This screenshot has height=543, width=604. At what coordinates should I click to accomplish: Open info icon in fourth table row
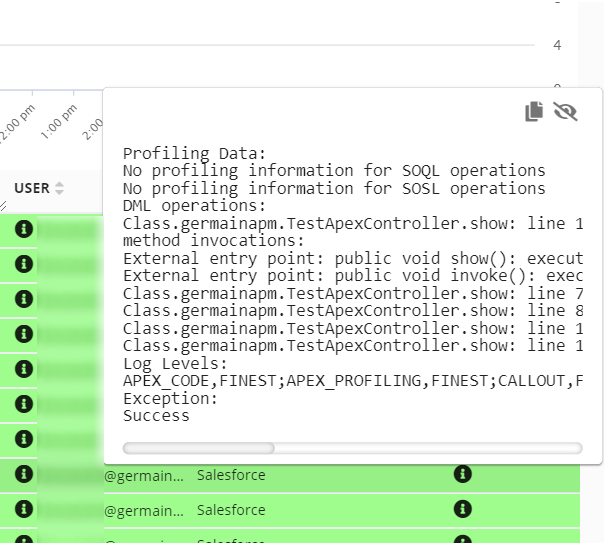pos(24,334)
